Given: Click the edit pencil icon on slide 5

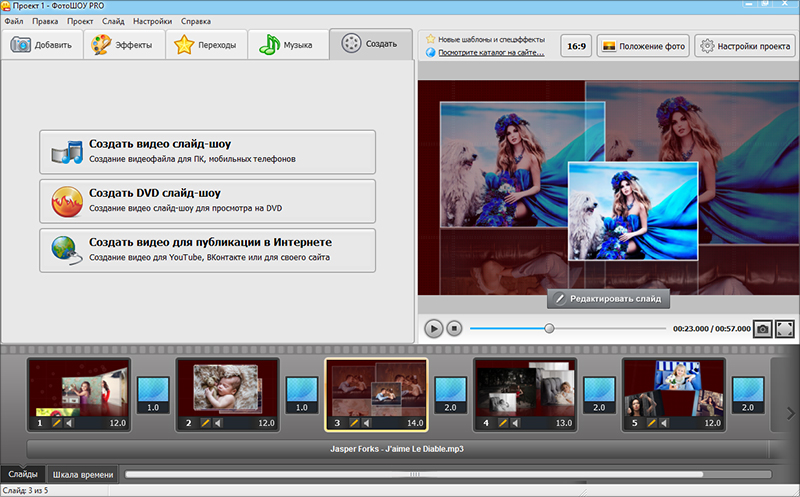Looking at the screenshot, I should tap(651, 423).
